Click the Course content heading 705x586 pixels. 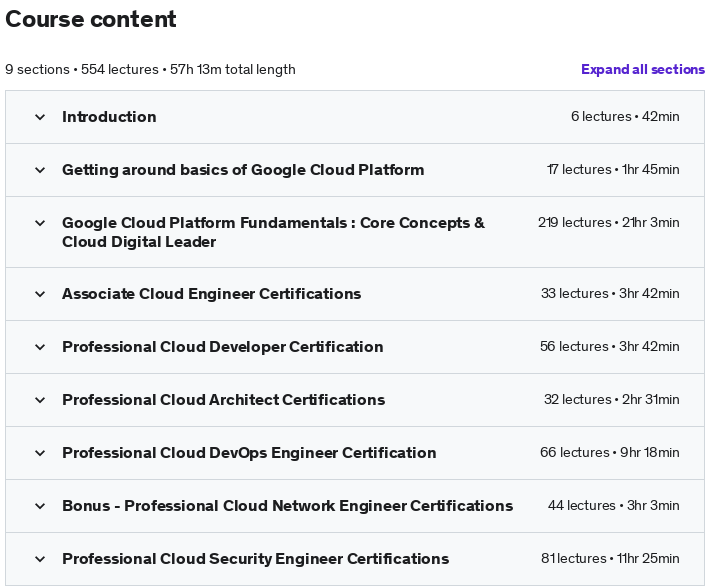91,19
